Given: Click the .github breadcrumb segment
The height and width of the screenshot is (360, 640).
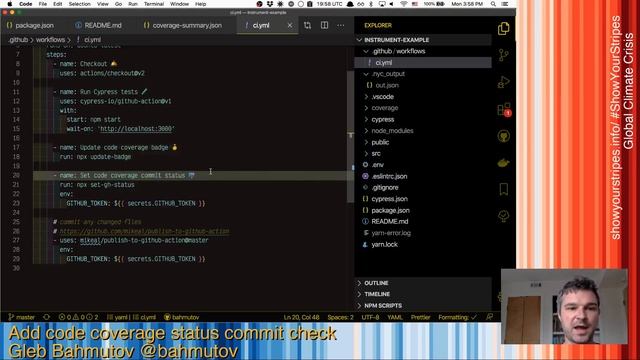Looking at the screenshot, I should point(18,40).
